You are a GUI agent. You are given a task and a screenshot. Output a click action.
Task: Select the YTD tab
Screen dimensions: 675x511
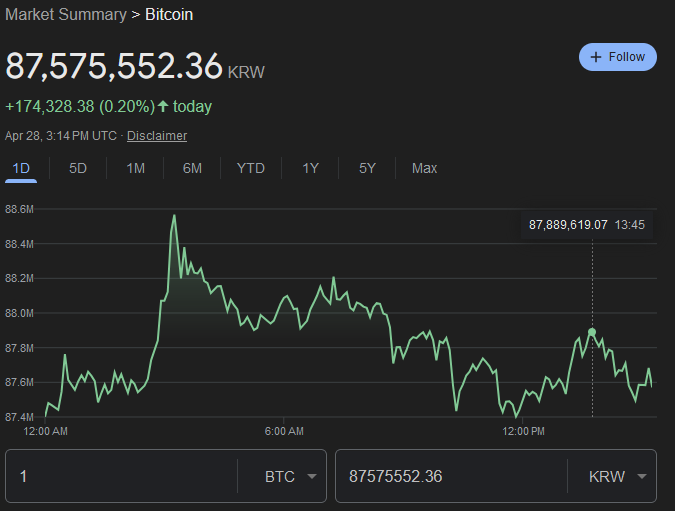[x=250, y=168]
